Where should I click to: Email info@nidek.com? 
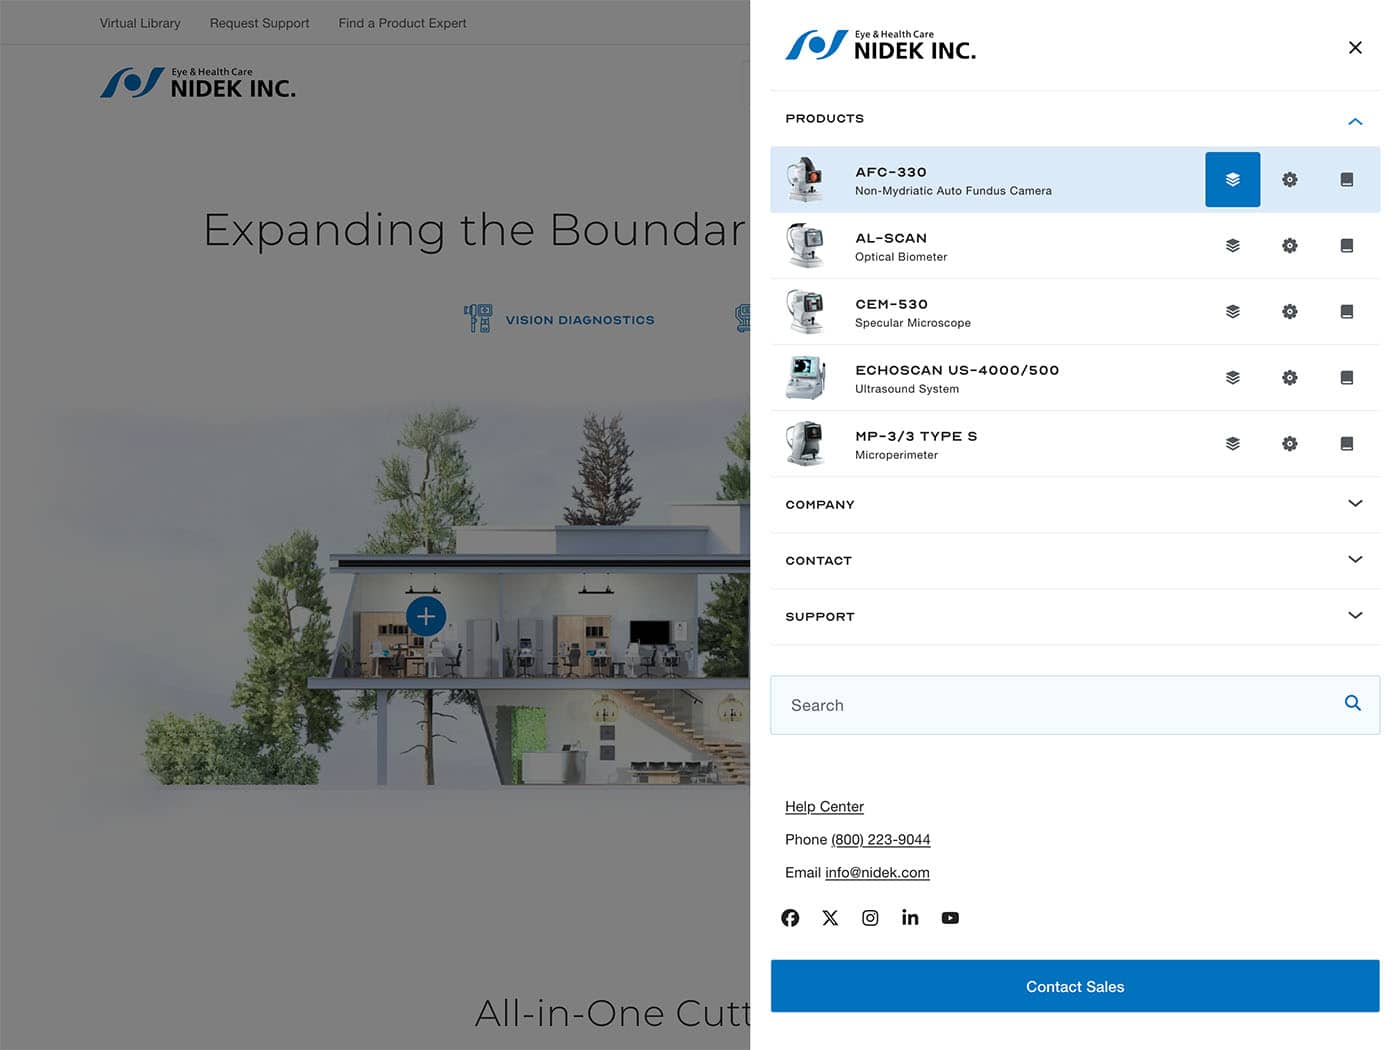[877, 873]
